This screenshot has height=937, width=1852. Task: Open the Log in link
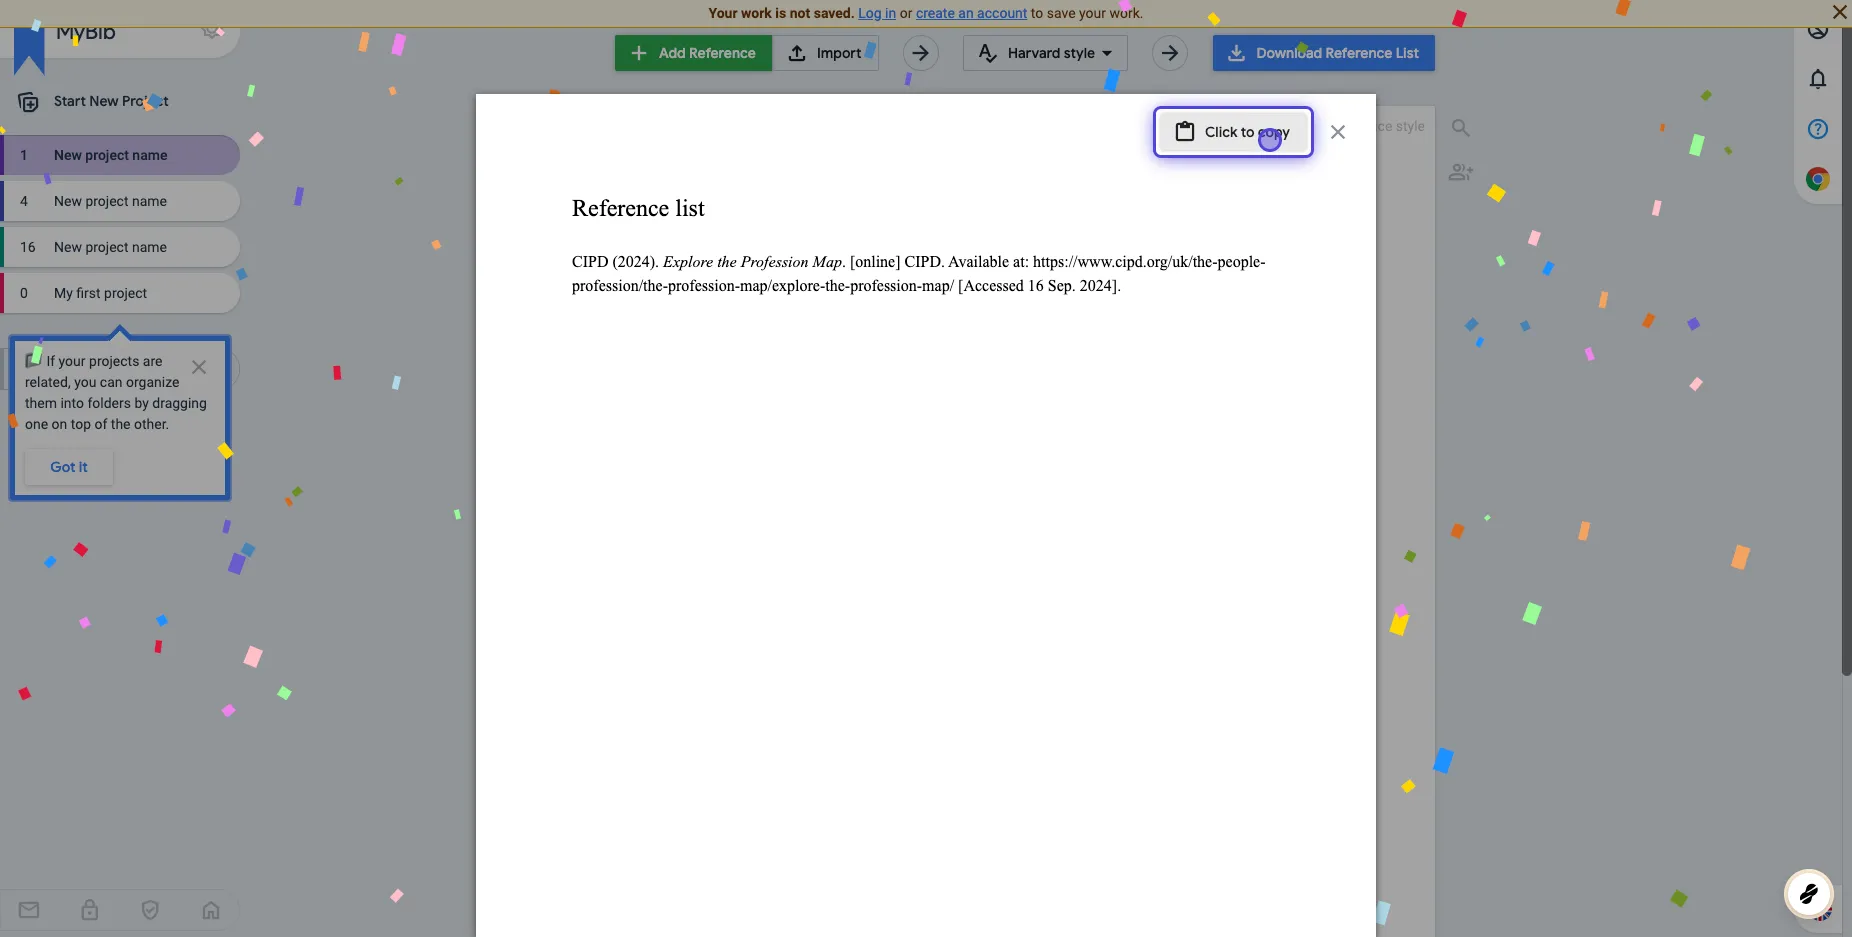(877, 13)
